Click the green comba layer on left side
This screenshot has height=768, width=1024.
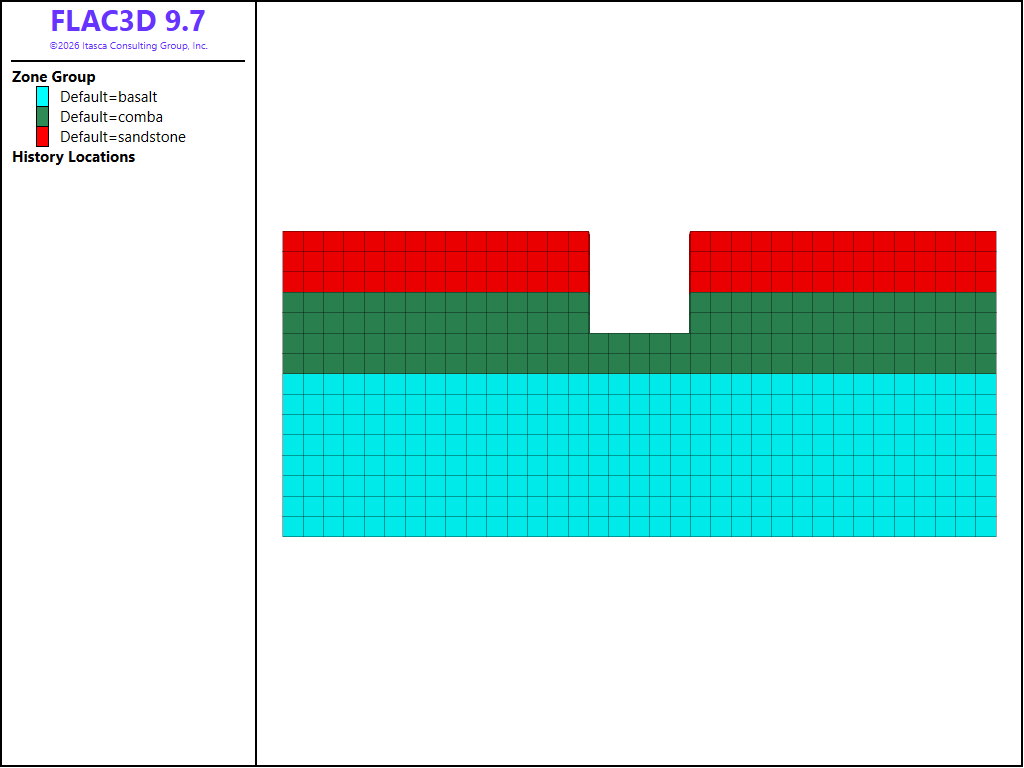pyautogui.click(x=436, y=333)
